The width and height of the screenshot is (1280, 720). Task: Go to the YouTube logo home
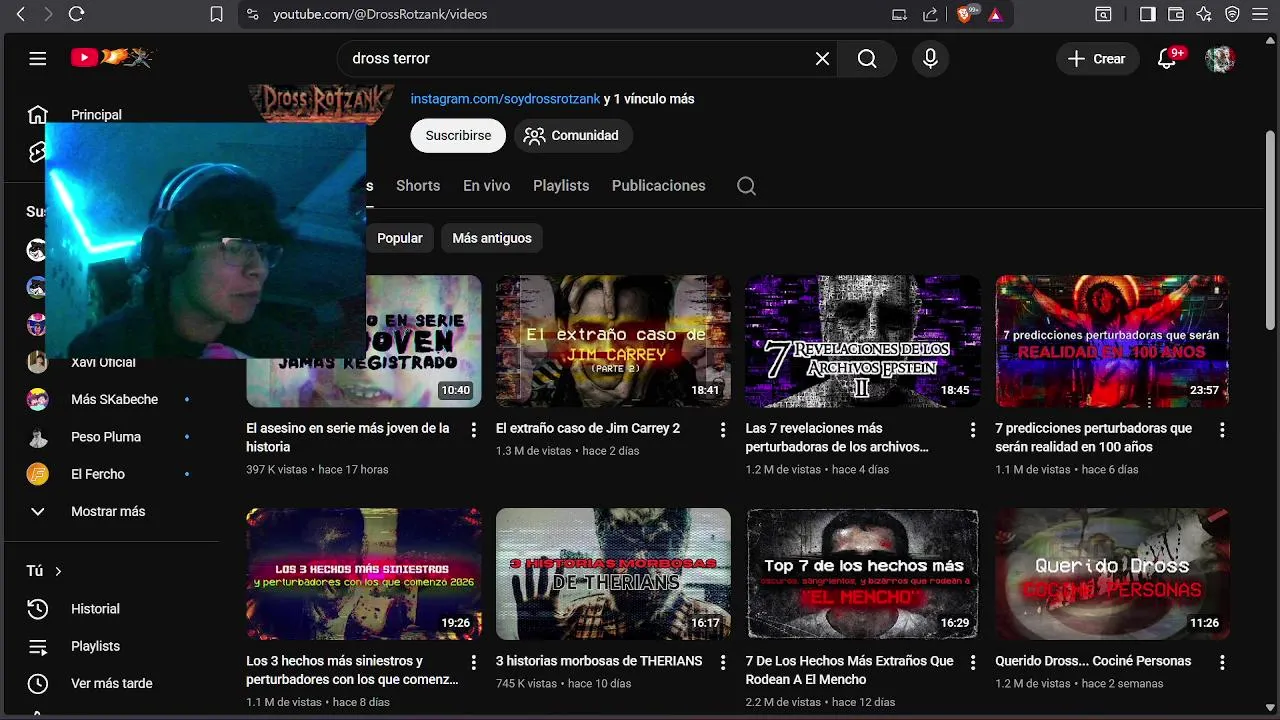coord(111,58)
